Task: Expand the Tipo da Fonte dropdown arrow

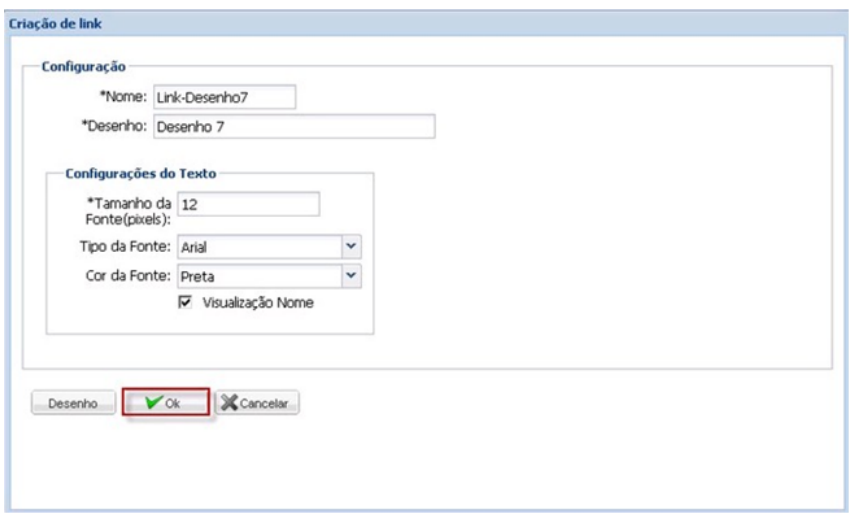Action: (x=350, y=246)
